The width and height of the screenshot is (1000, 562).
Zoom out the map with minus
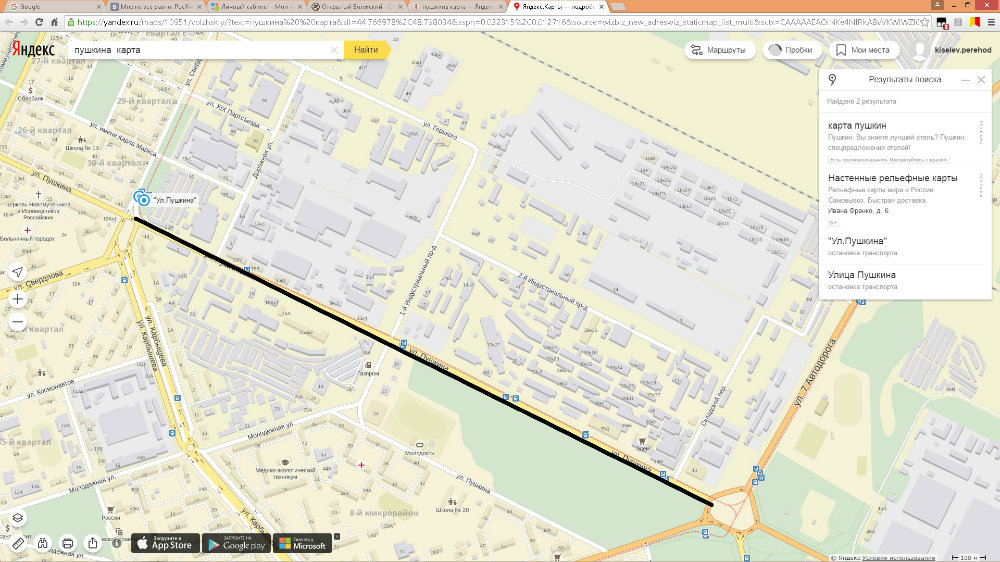17,323
